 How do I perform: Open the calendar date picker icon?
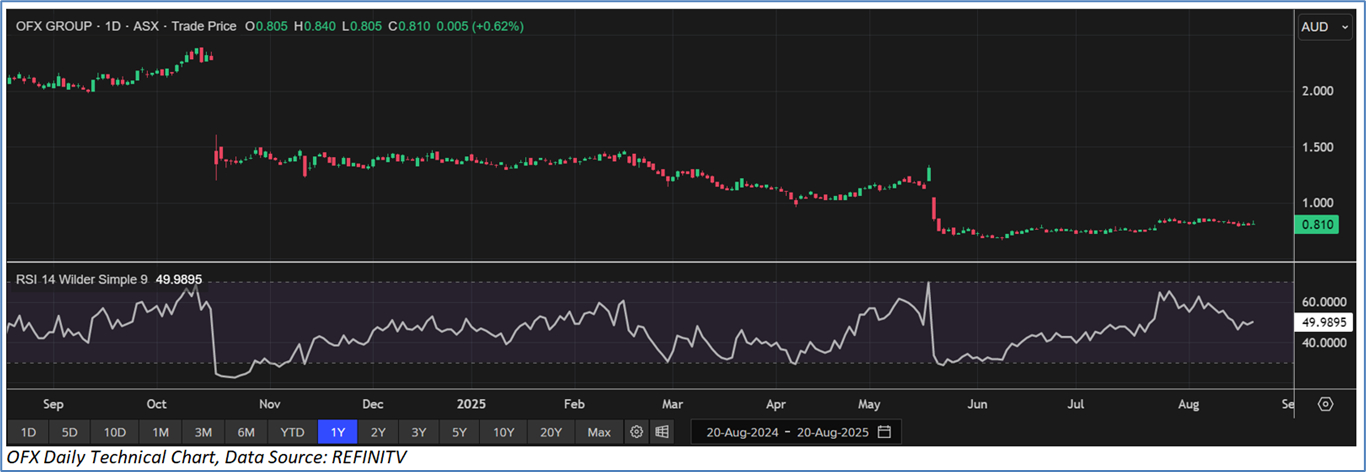(x=884, y=432)
